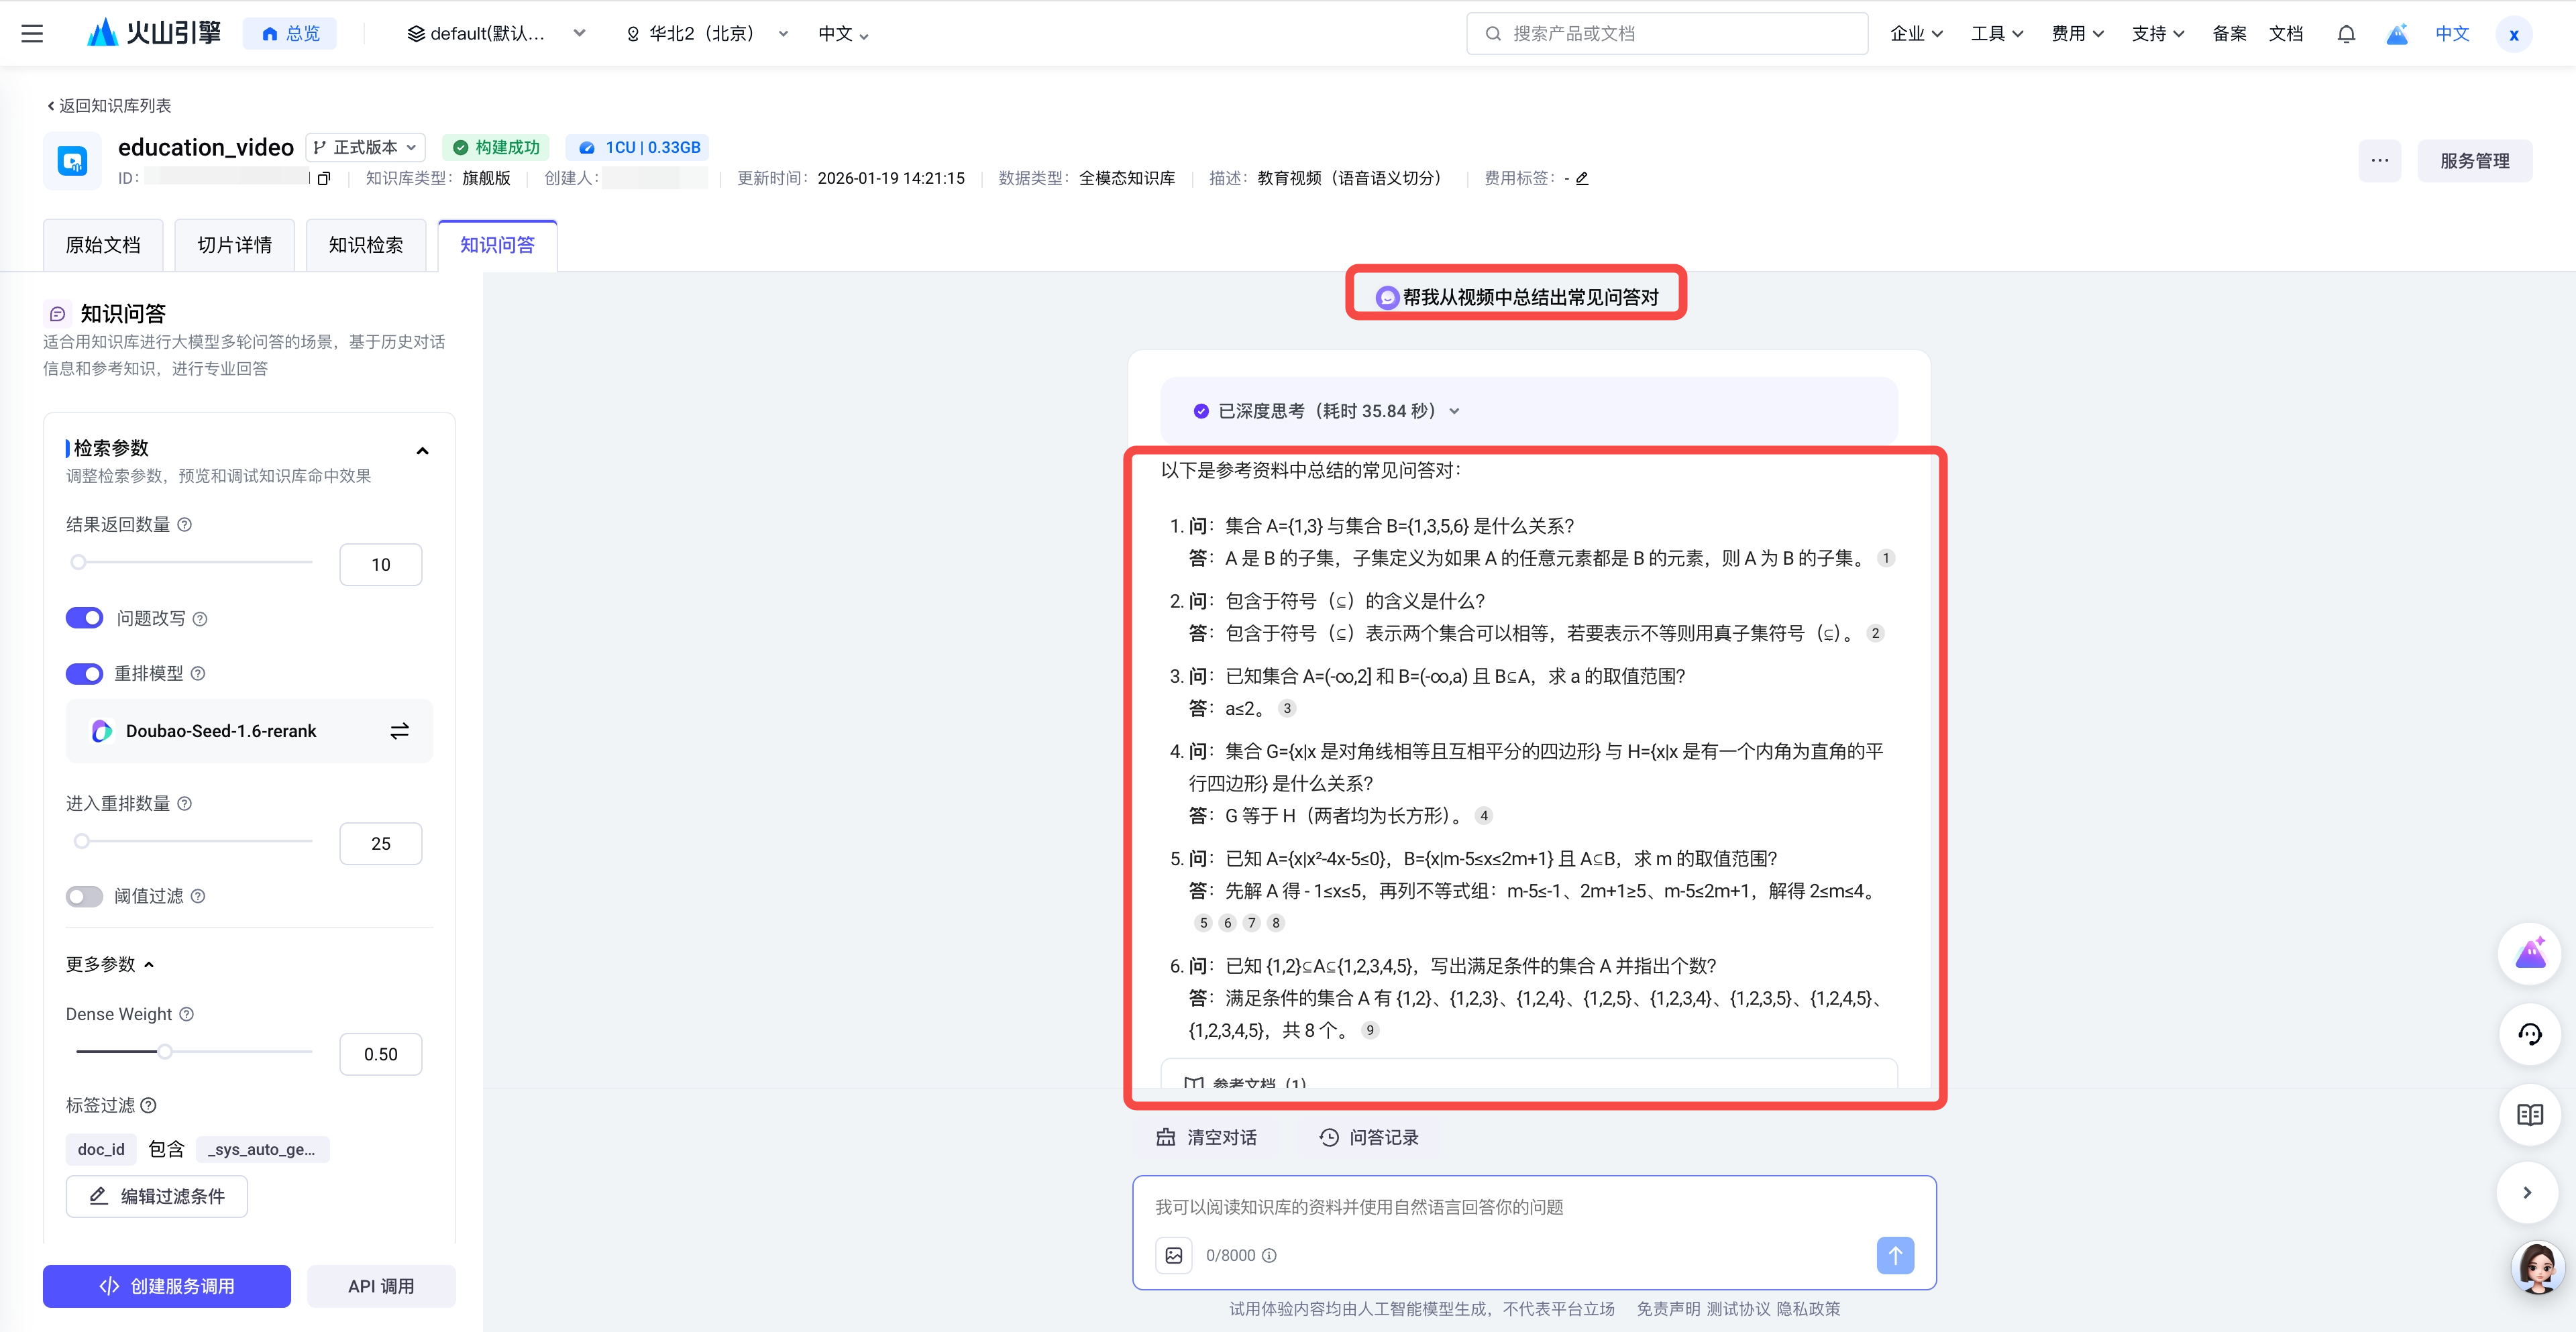Click the hamburger menu icon
This screenshot has height=1332, width=2576.
click(32, 33)
